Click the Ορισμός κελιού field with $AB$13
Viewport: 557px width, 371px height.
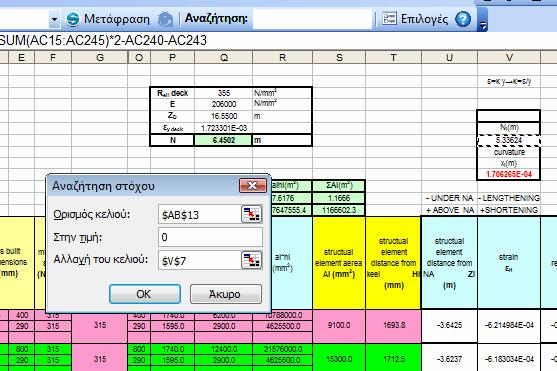(x=200, y=215)
